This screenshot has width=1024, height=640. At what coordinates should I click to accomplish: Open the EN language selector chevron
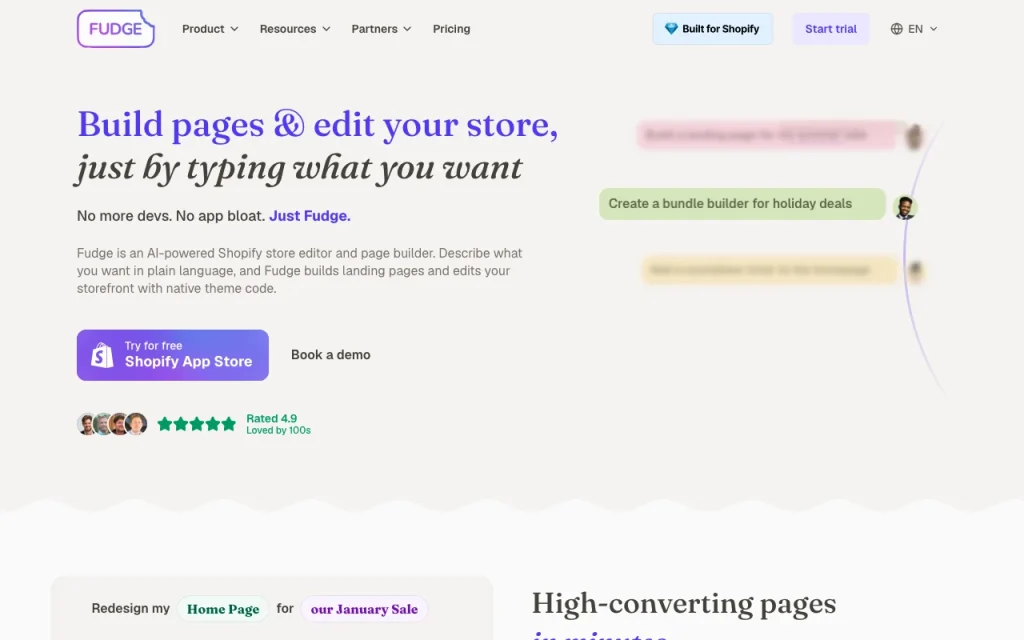(933, 29)
